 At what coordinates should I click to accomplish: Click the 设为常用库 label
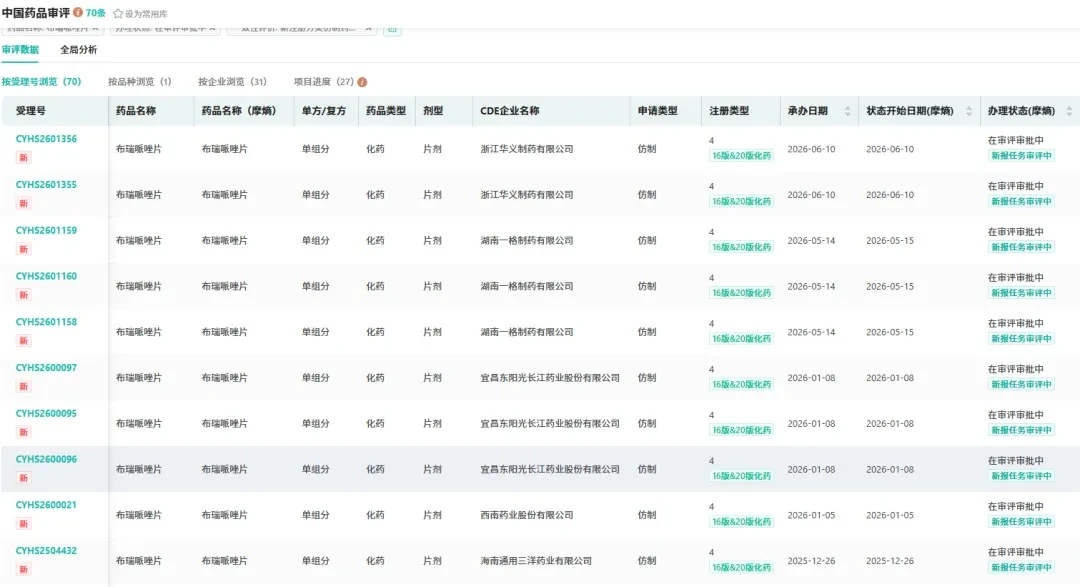(146, 14)
